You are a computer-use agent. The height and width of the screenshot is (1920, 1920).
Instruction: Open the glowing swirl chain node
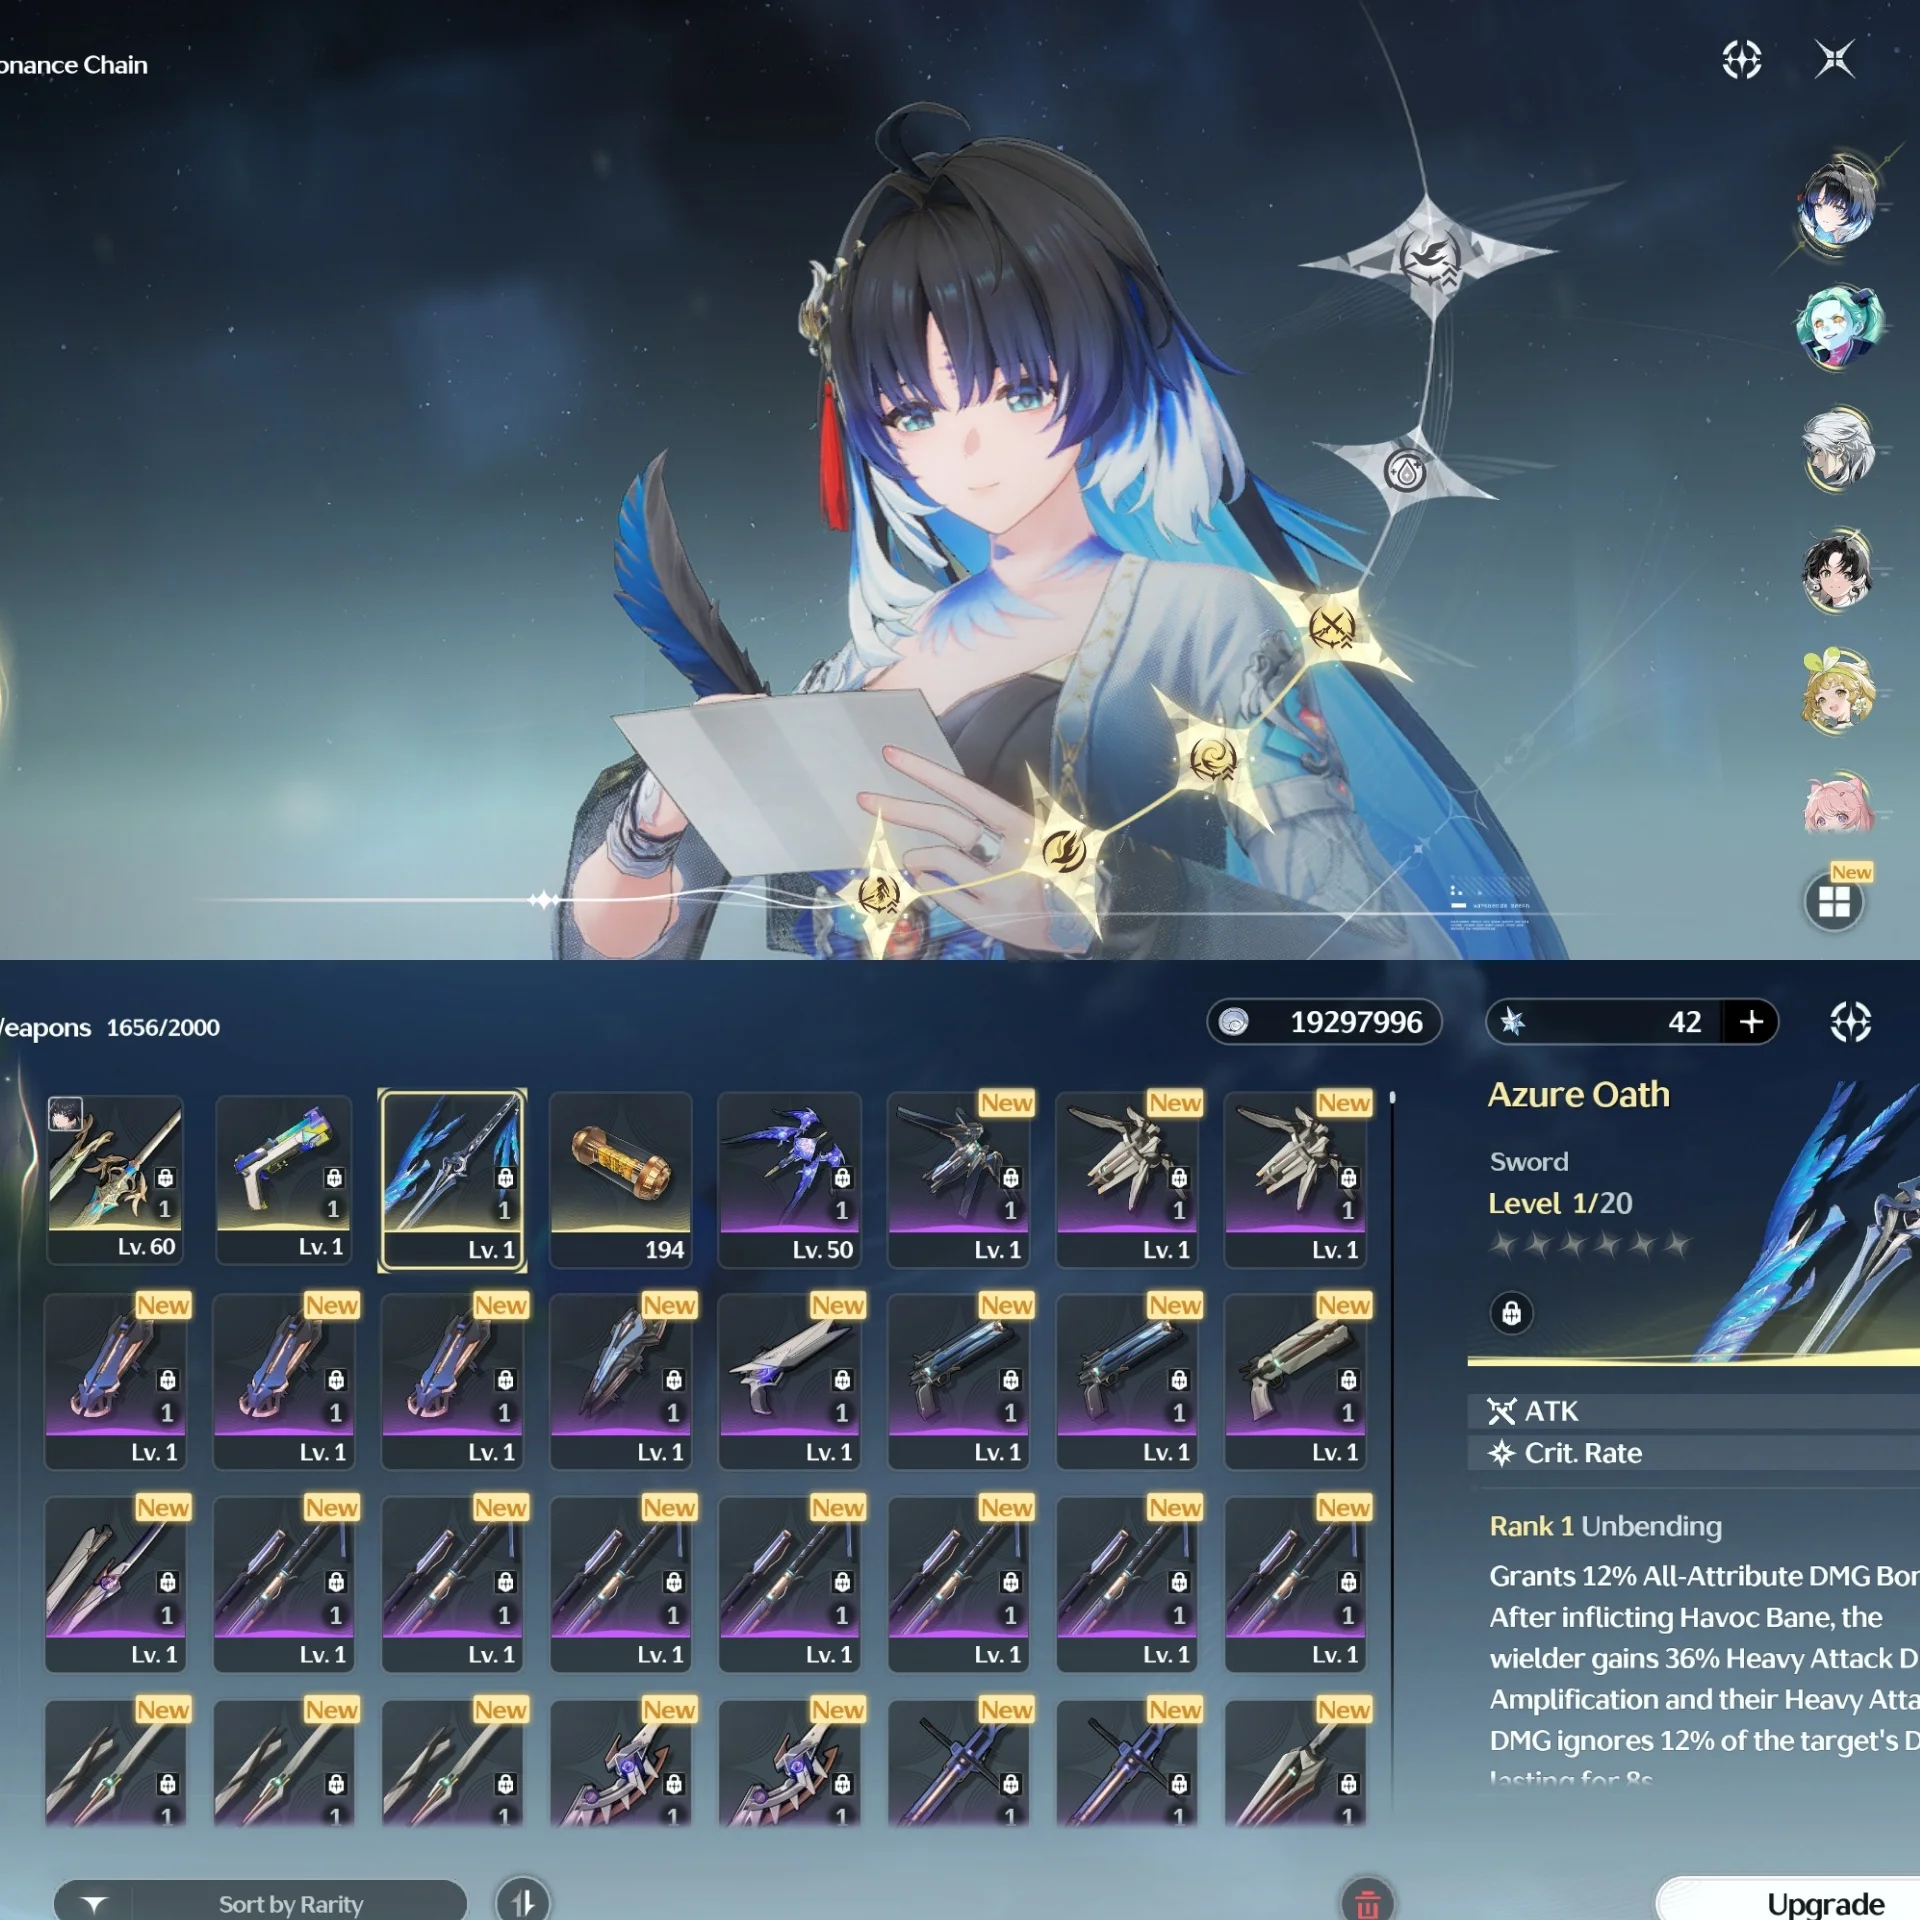[x=1213, y=758]
